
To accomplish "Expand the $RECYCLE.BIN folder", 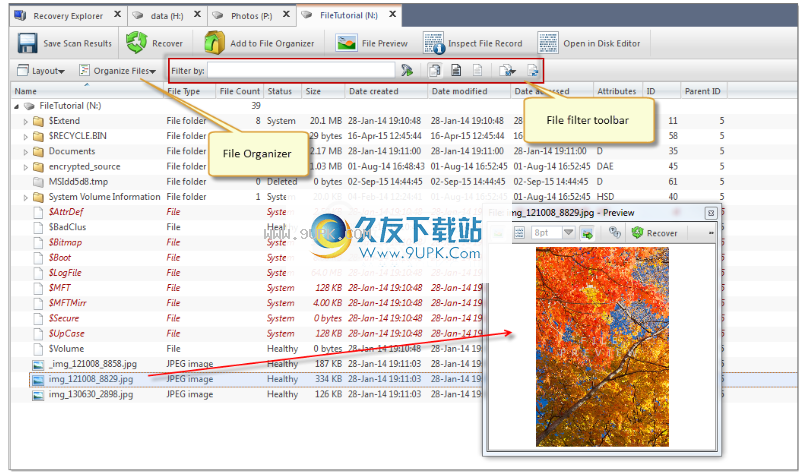I will pos(25,137).
